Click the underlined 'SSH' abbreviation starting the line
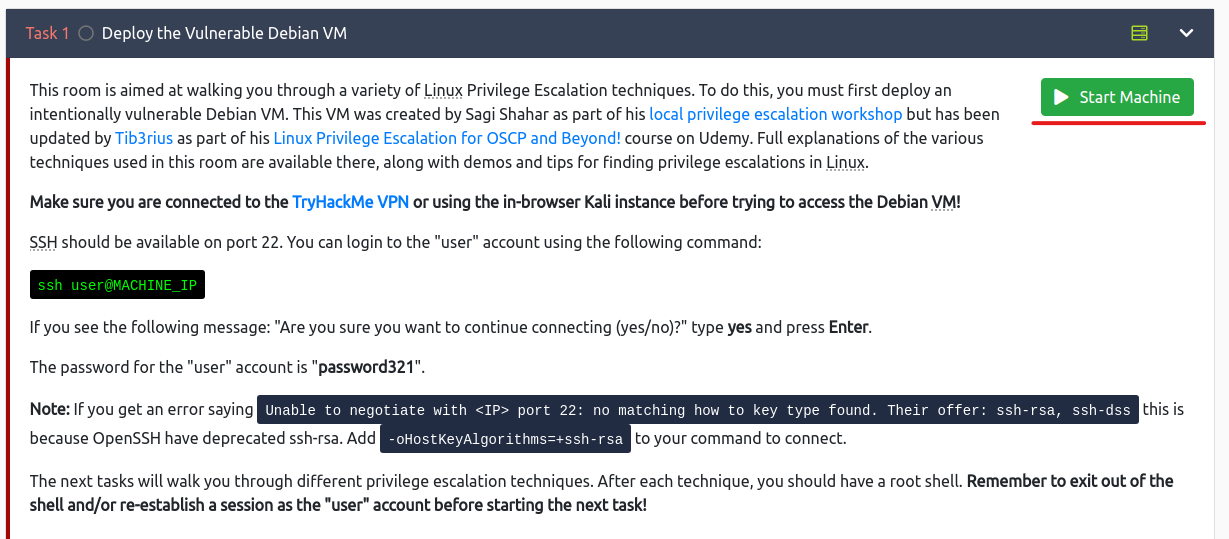This screenshot has height=539, width=1229. 44,243
